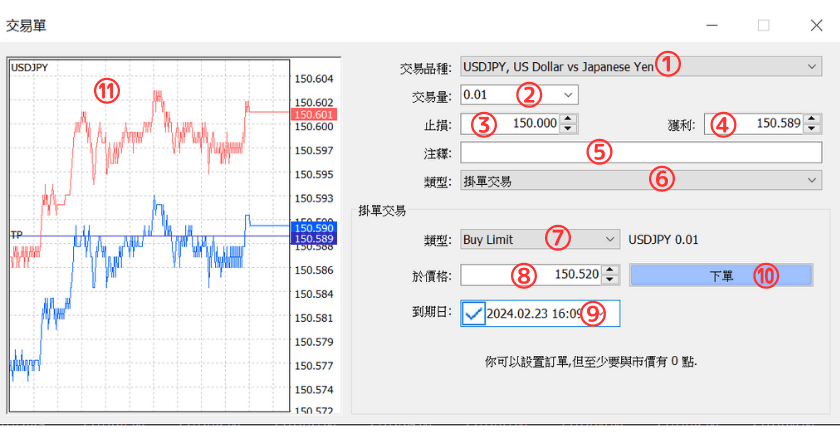Click the 止損 stop loss input field
The width and height of the screenshot is (840, 436).
tap(508, 124)
